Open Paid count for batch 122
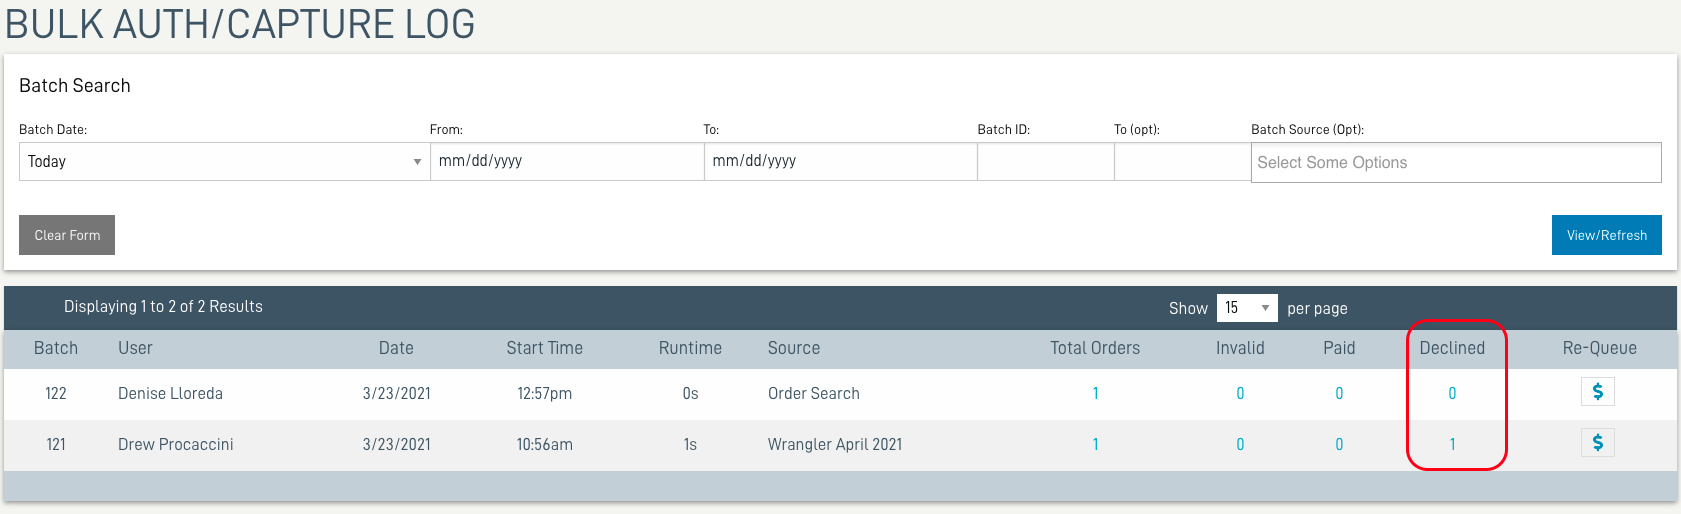 click(1339, 394)
